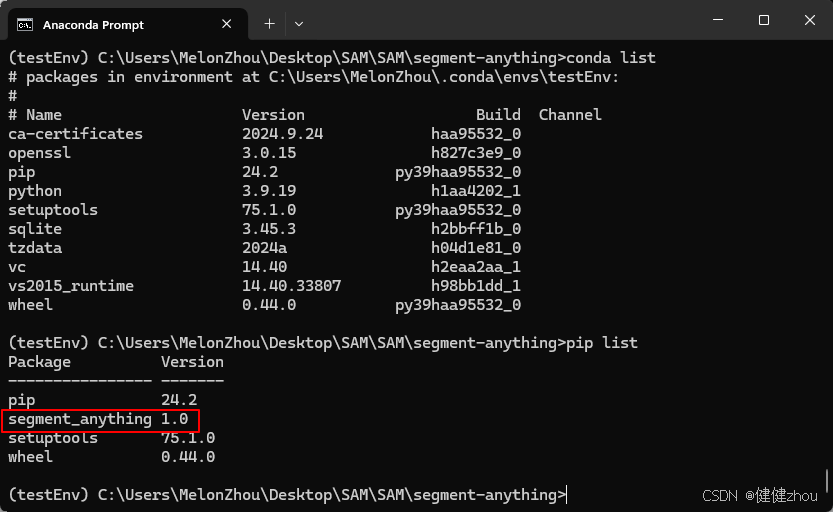The height and width of the screenshot is (512, 833).
Task: Click build string h04d1e81_0
Action: click(476, 248)
